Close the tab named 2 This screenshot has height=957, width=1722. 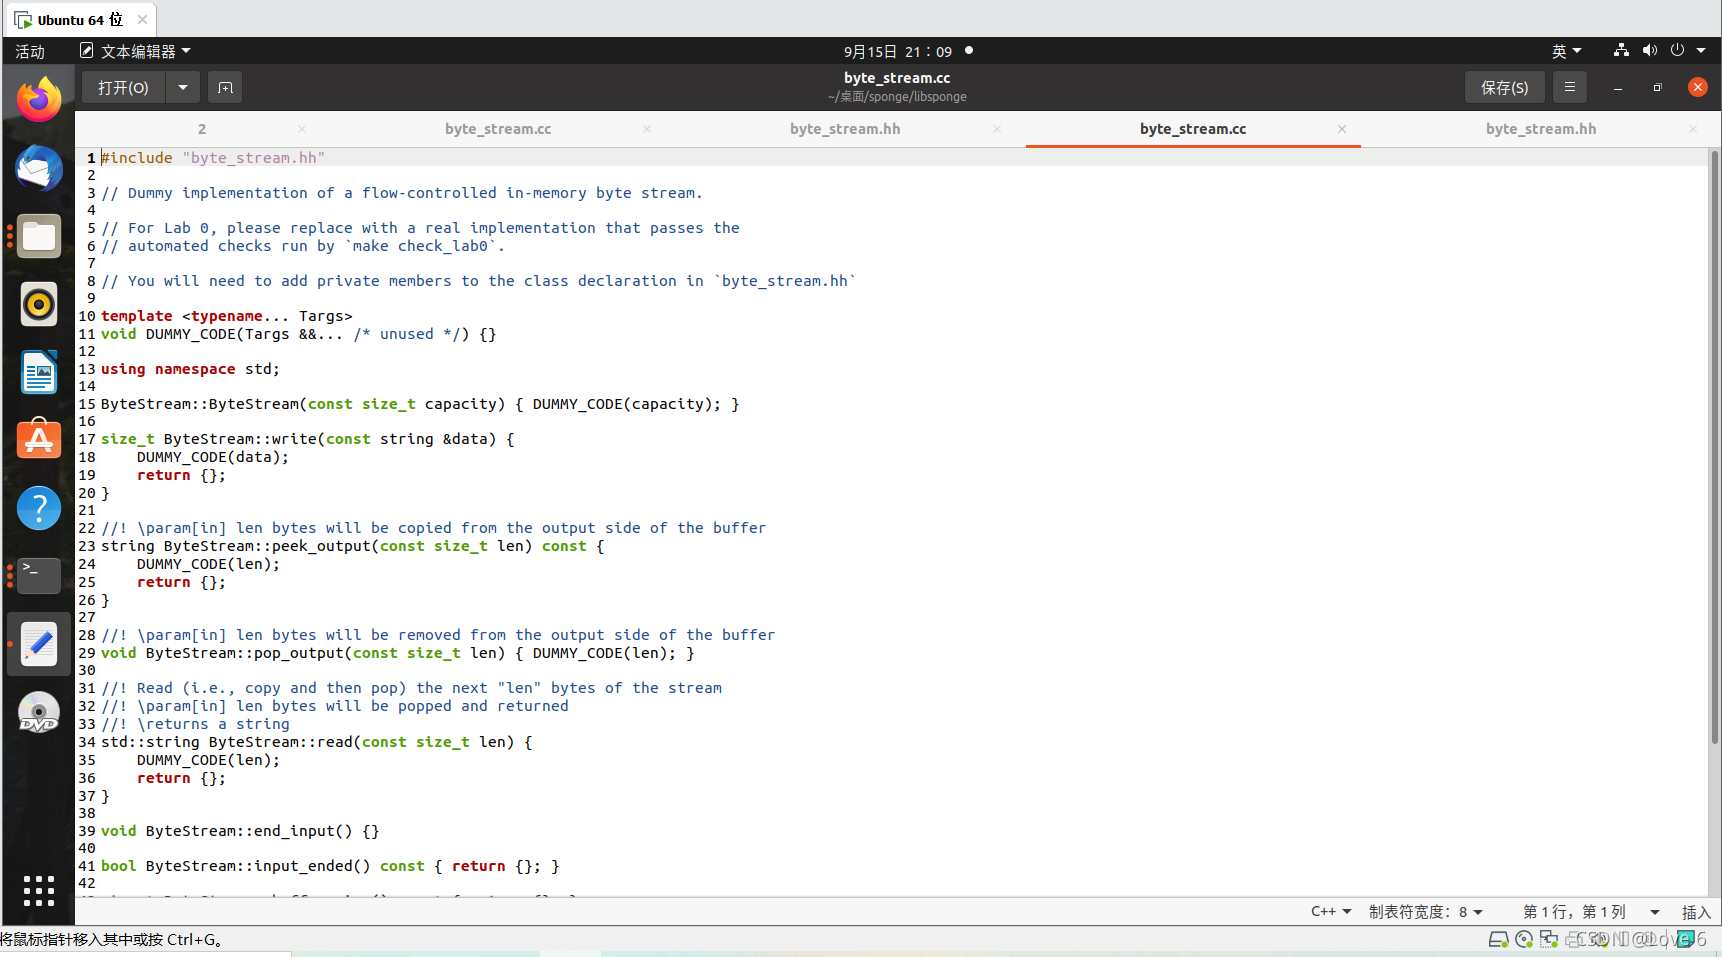click(x=302, y=129)
